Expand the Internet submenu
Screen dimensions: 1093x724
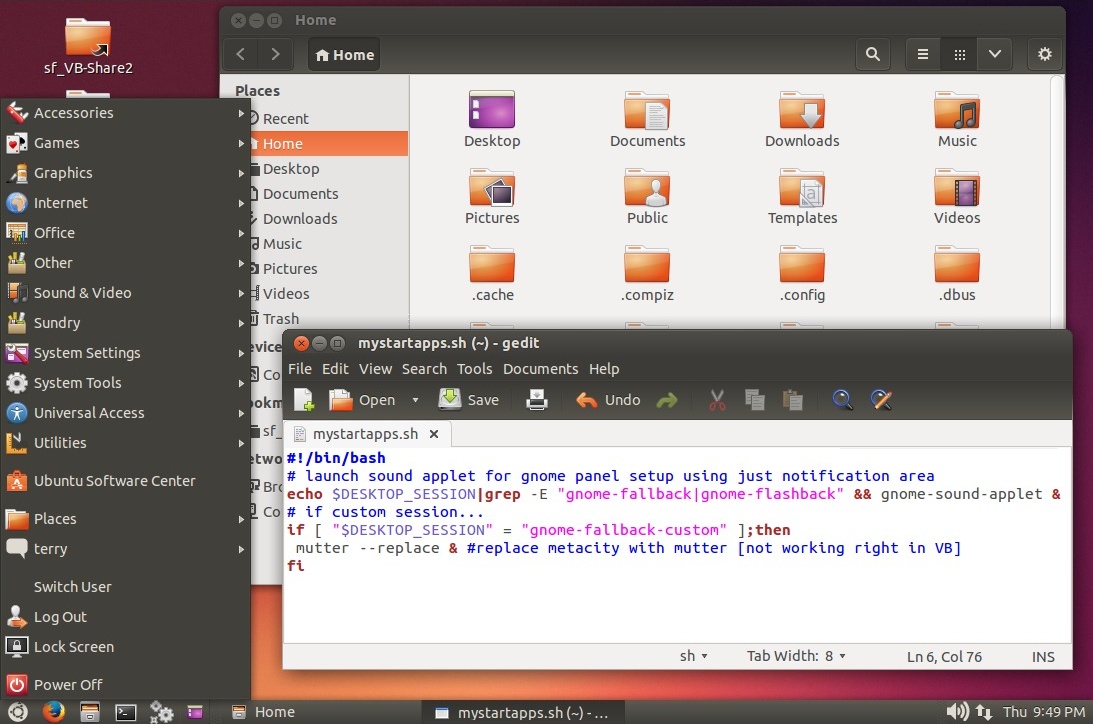point(125,203)
